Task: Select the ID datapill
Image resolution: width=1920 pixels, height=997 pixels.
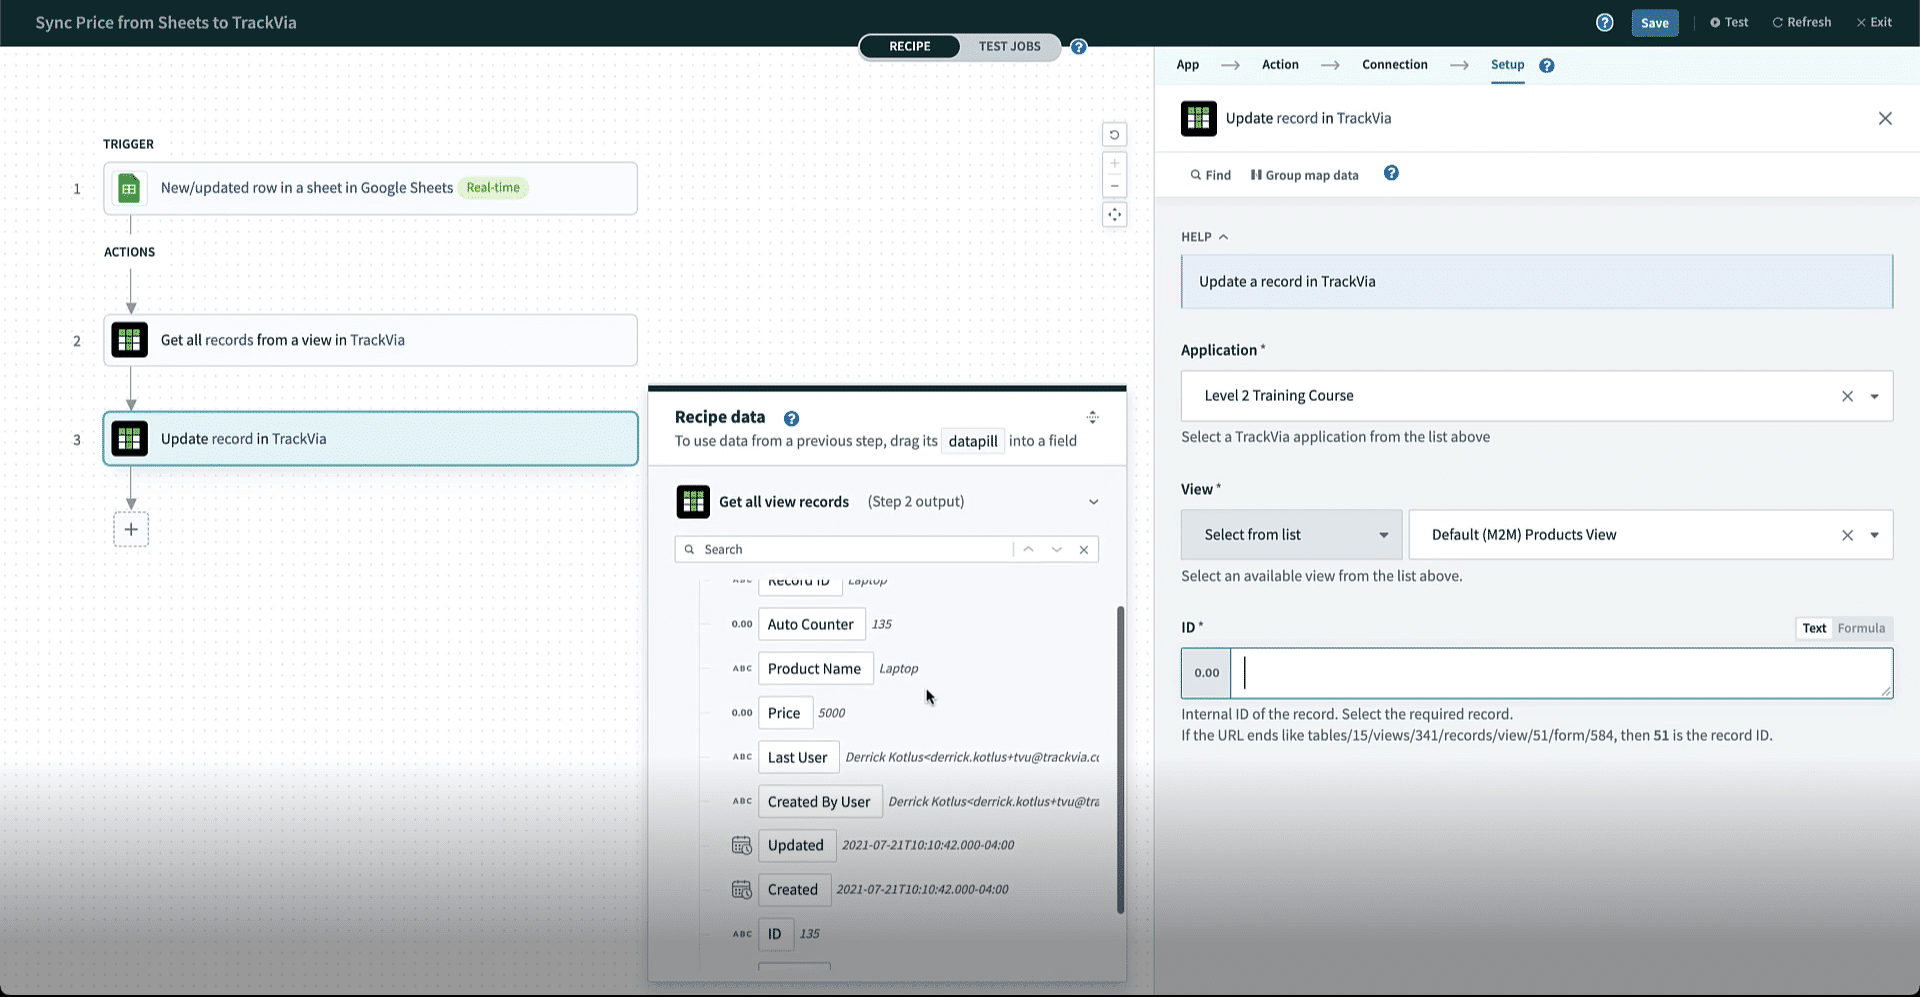Action: coord(775,934)
